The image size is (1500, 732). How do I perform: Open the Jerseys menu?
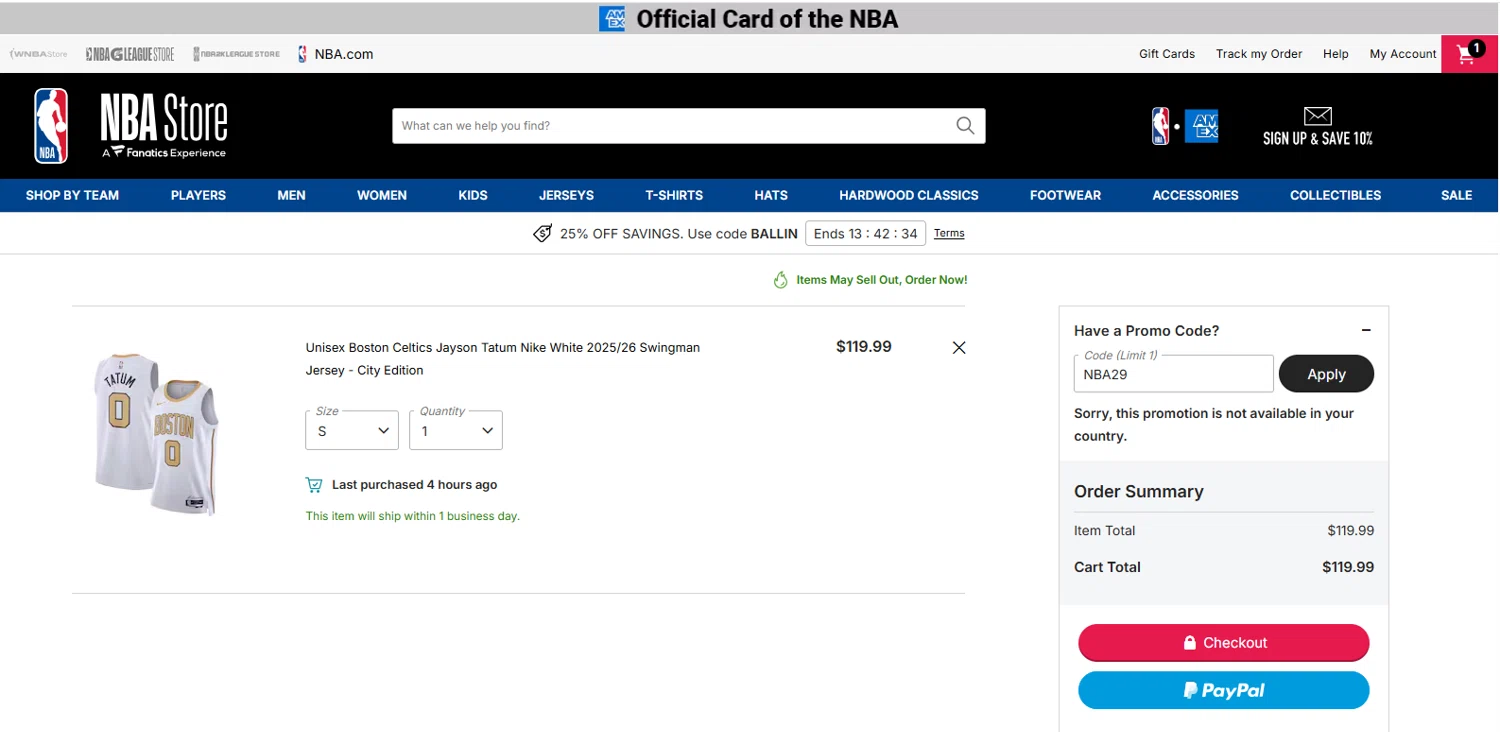coord(566,195)
